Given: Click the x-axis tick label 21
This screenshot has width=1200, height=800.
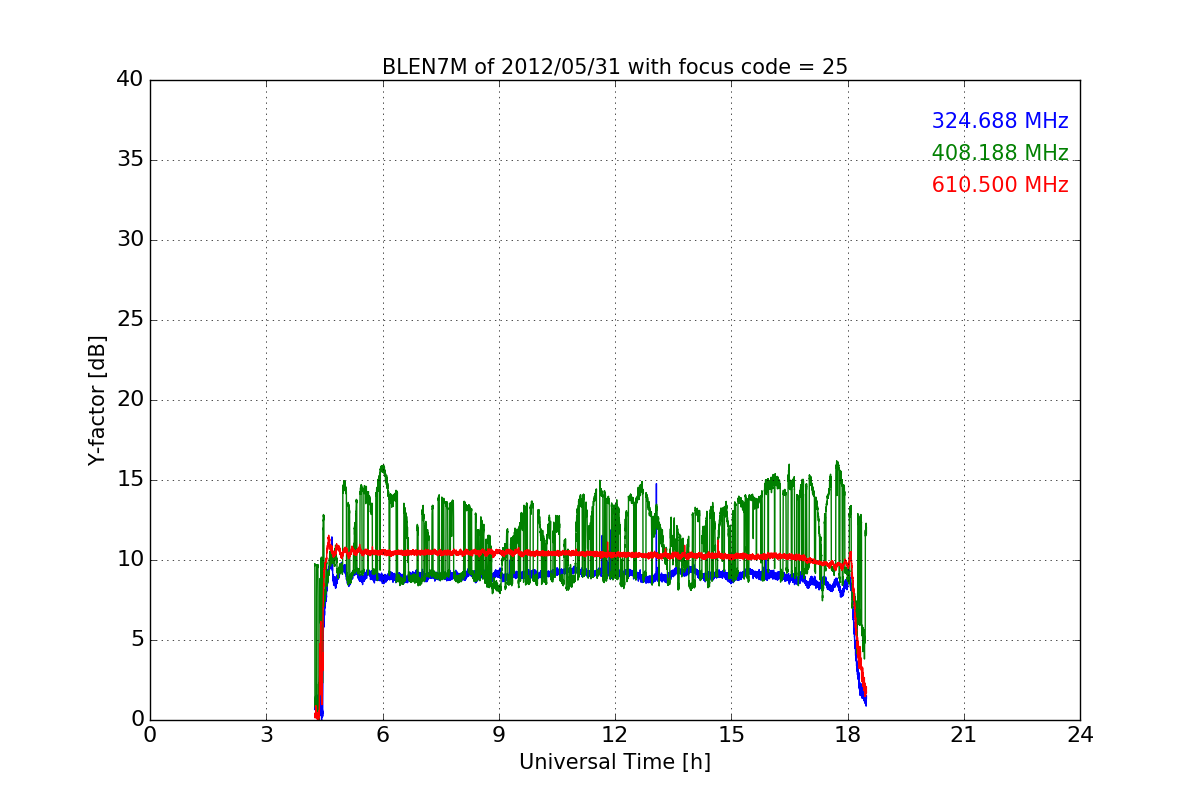Looking at the screenshot, I should (x=964, y=735).
